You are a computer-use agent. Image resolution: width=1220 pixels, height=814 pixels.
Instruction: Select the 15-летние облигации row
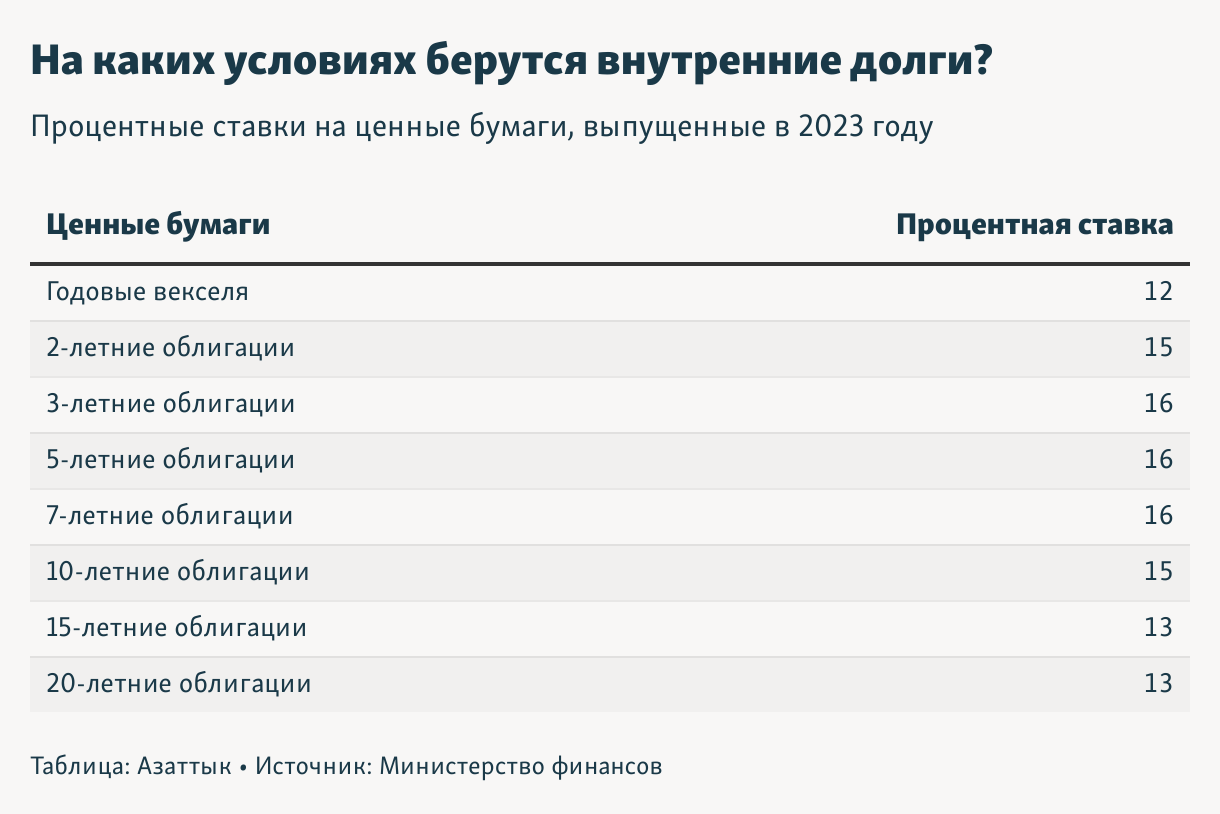click(610, 629)
